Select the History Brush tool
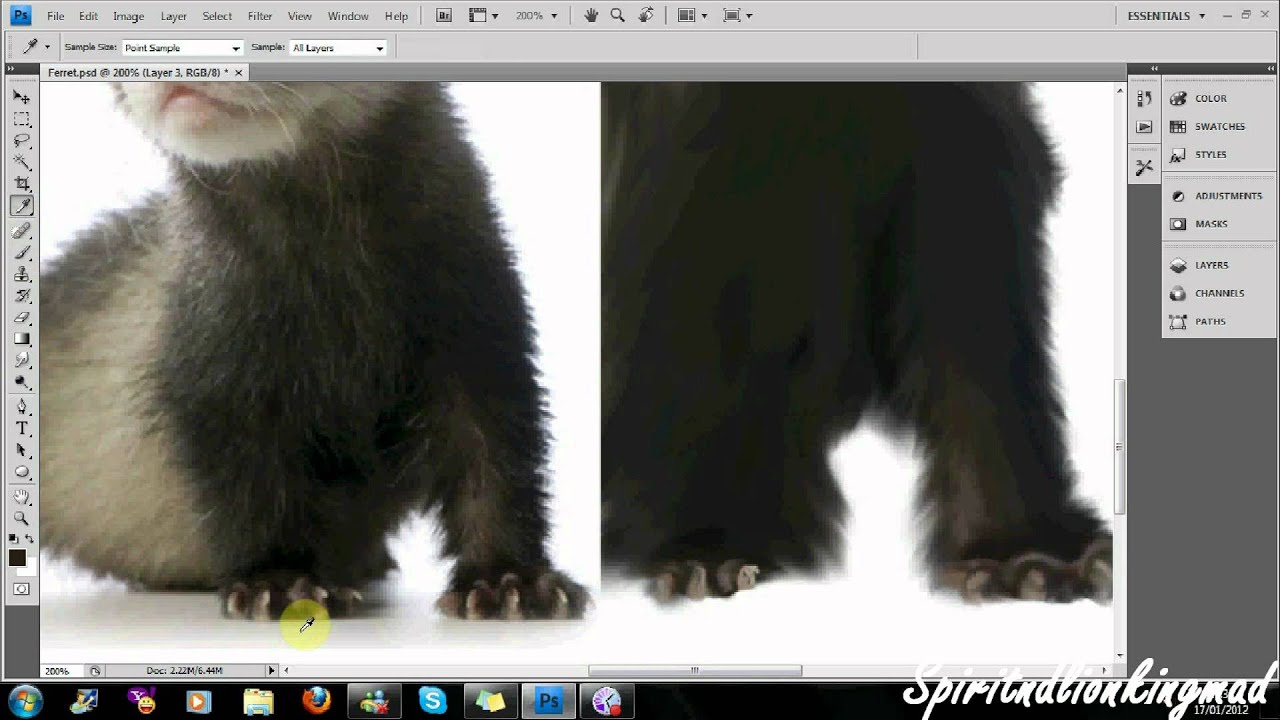 (21, 296)
